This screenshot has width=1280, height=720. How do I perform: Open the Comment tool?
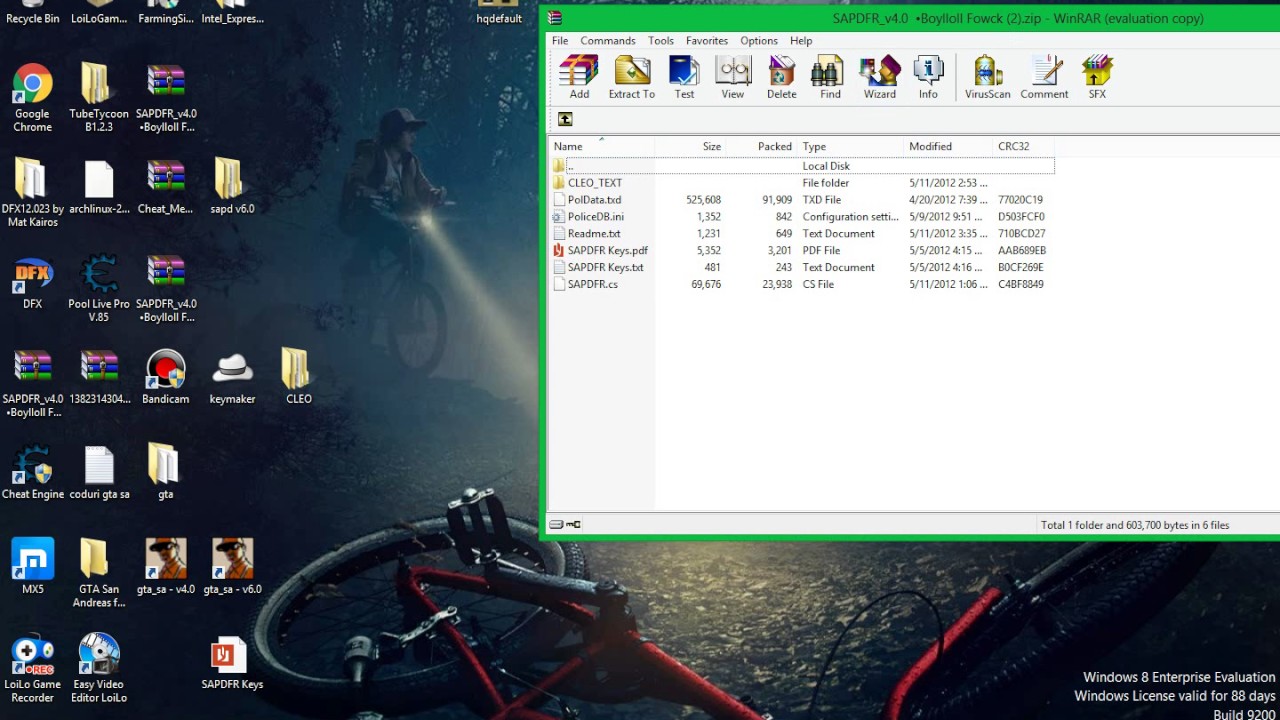[1044, 77]
